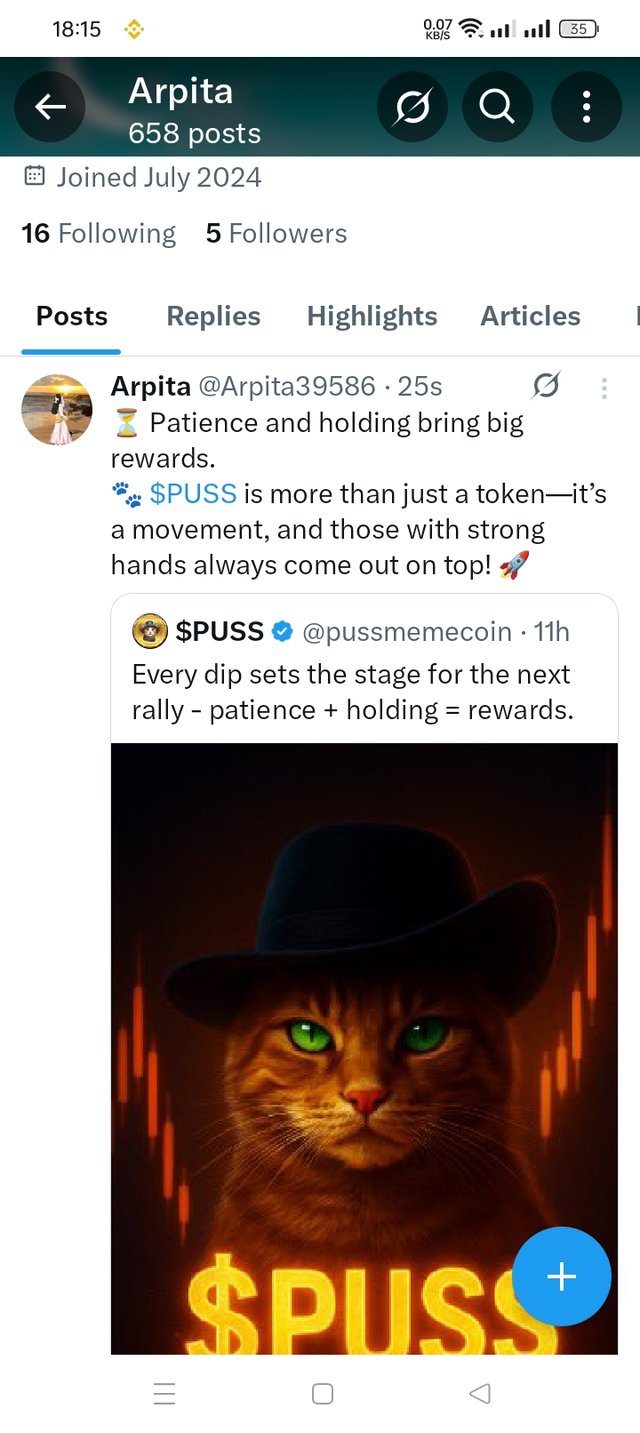Open Arpita's profile avatar thumbnail
The image size is (640, 1433).
(x=57, y=410)
